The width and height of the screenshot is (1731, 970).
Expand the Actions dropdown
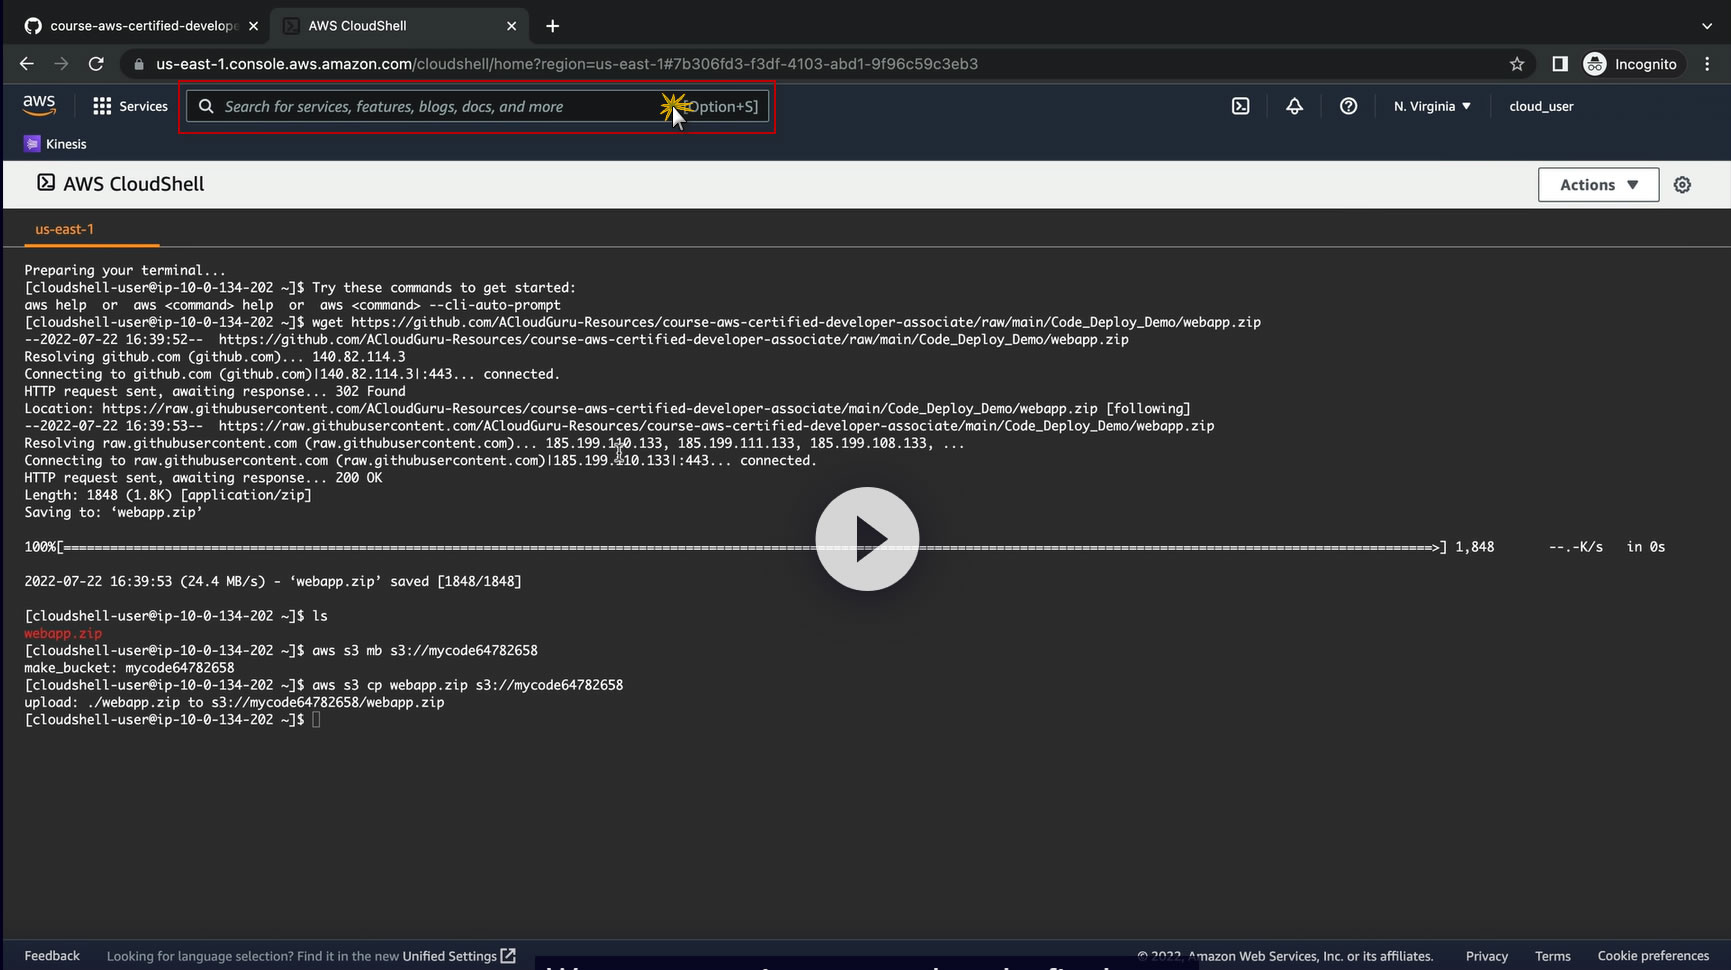coord(1598,185)
